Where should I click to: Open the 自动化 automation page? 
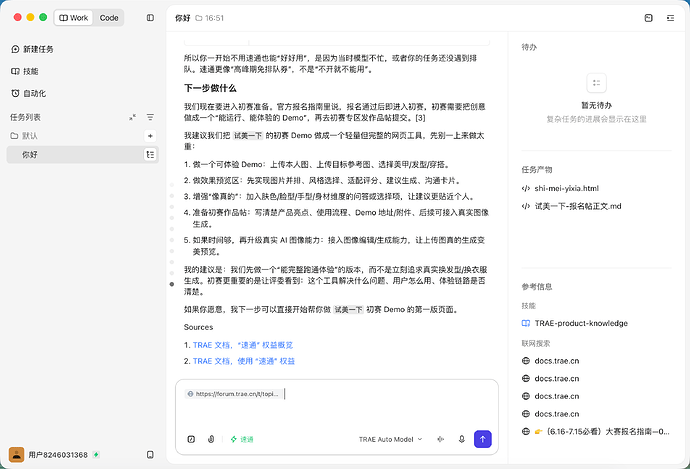(29, 93)
